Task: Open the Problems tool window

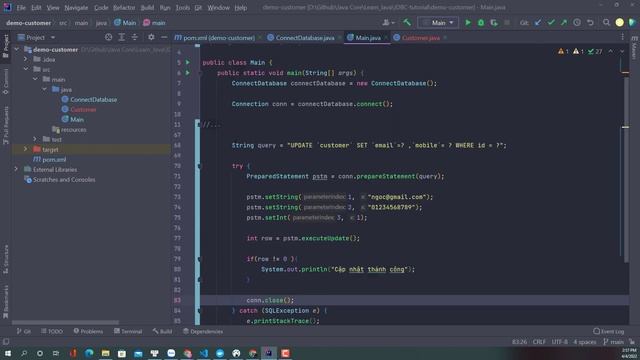Action: (88, 331)
